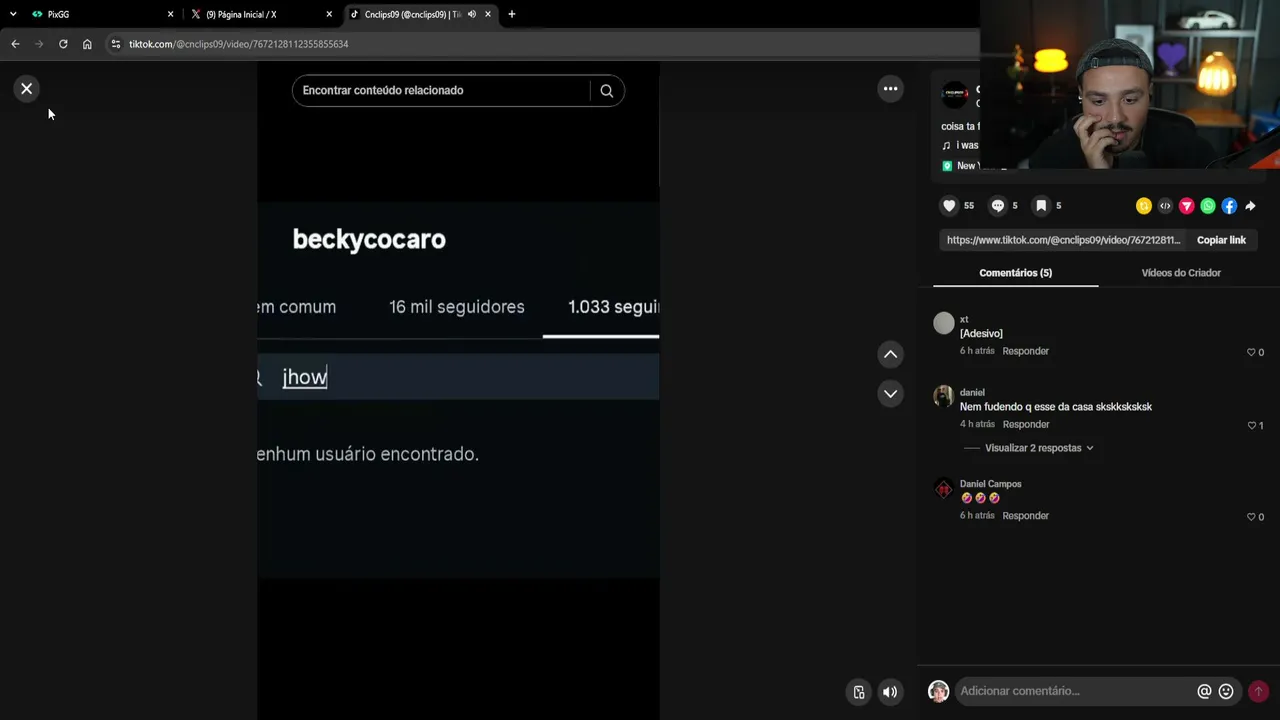
Task: Switch to the PixGG tab
Action: coord(102,14)
